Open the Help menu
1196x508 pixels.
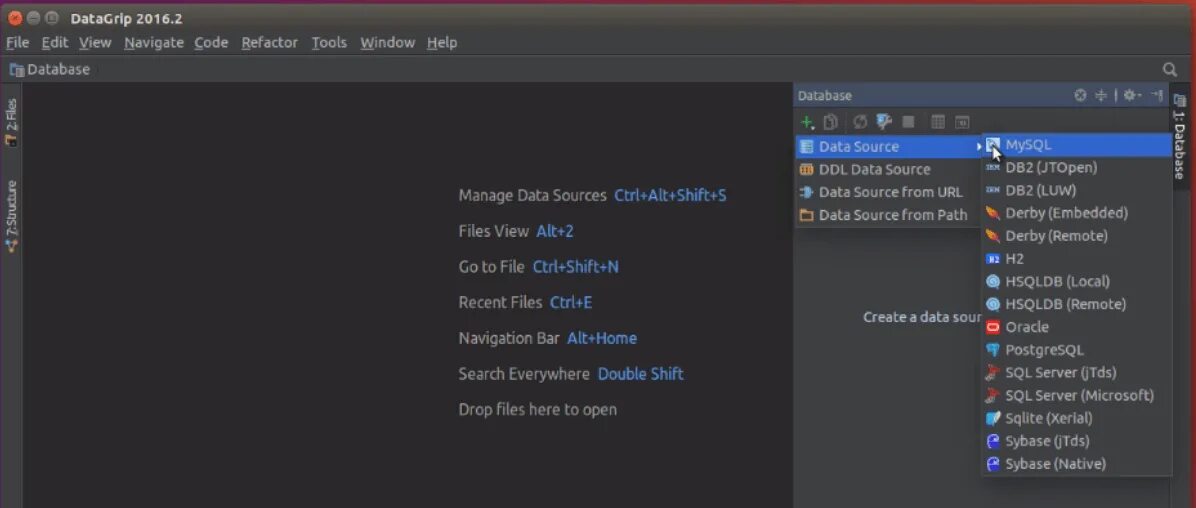click(x=442, y=43)
